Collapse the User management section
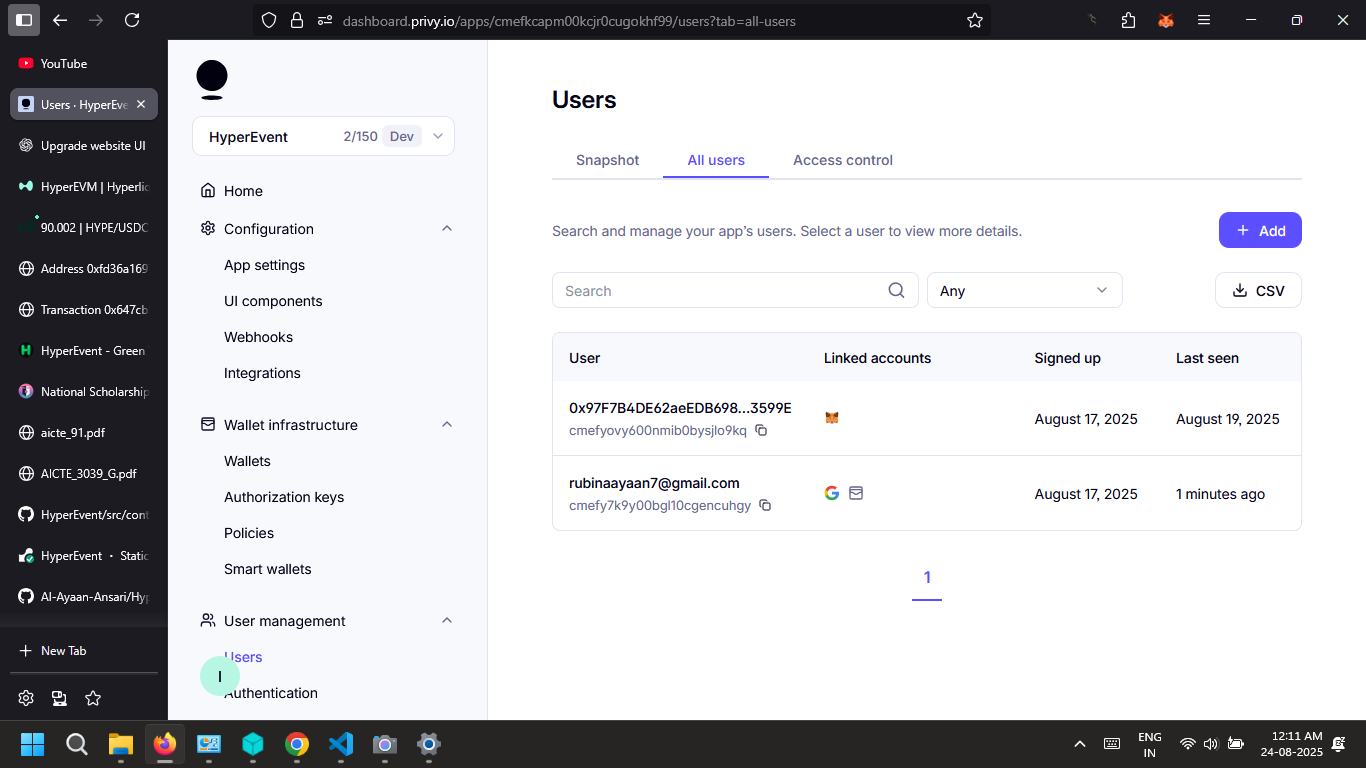 click(x=447, y=620)
